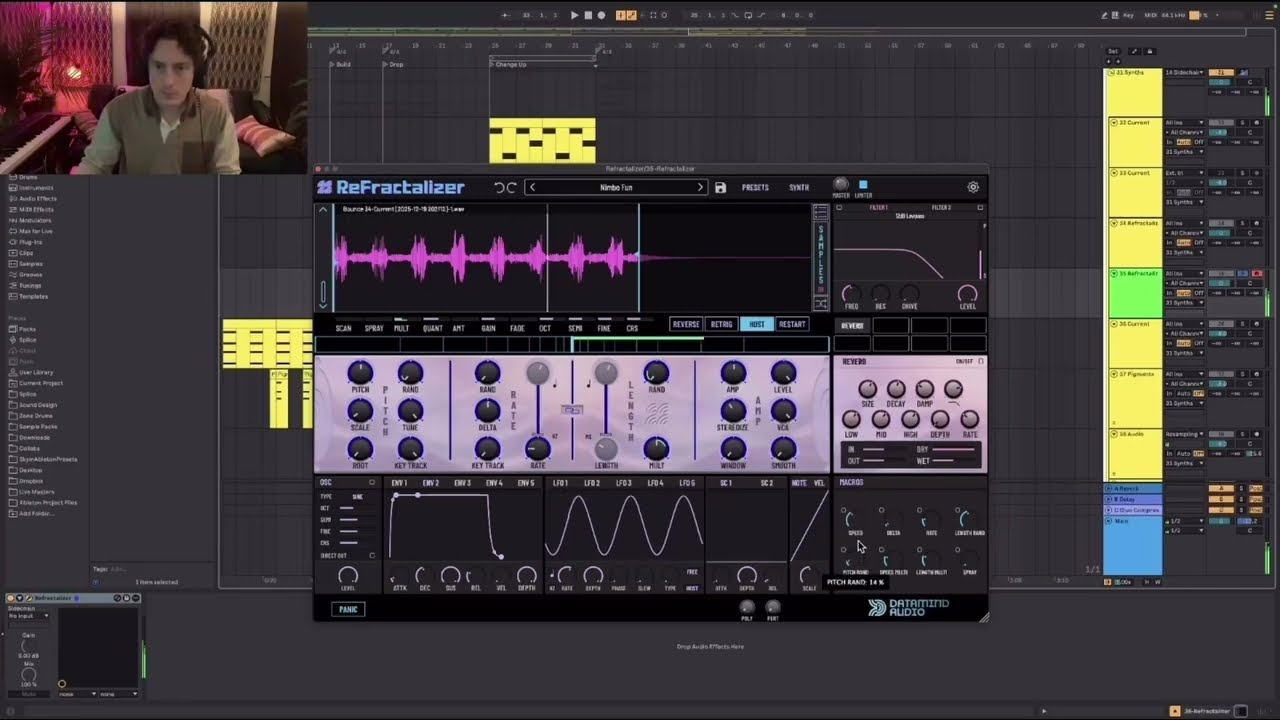Open the ENV 2 tab

click(x=431, y=483)
